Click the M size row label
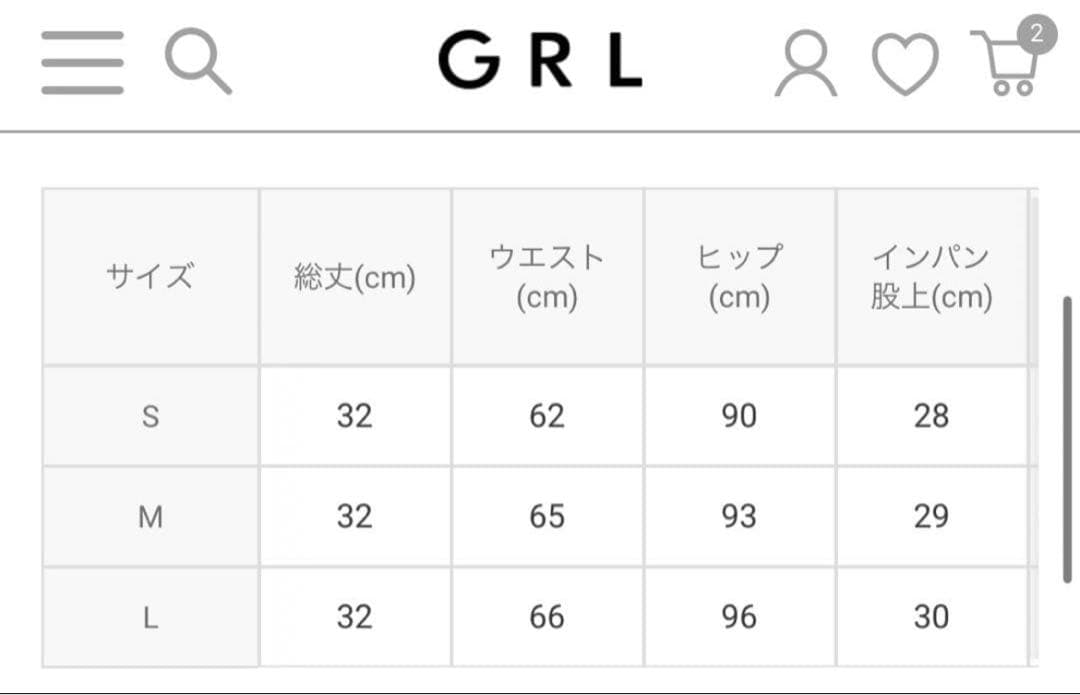This screenshot has height=695, width=1080. (150, 517)
